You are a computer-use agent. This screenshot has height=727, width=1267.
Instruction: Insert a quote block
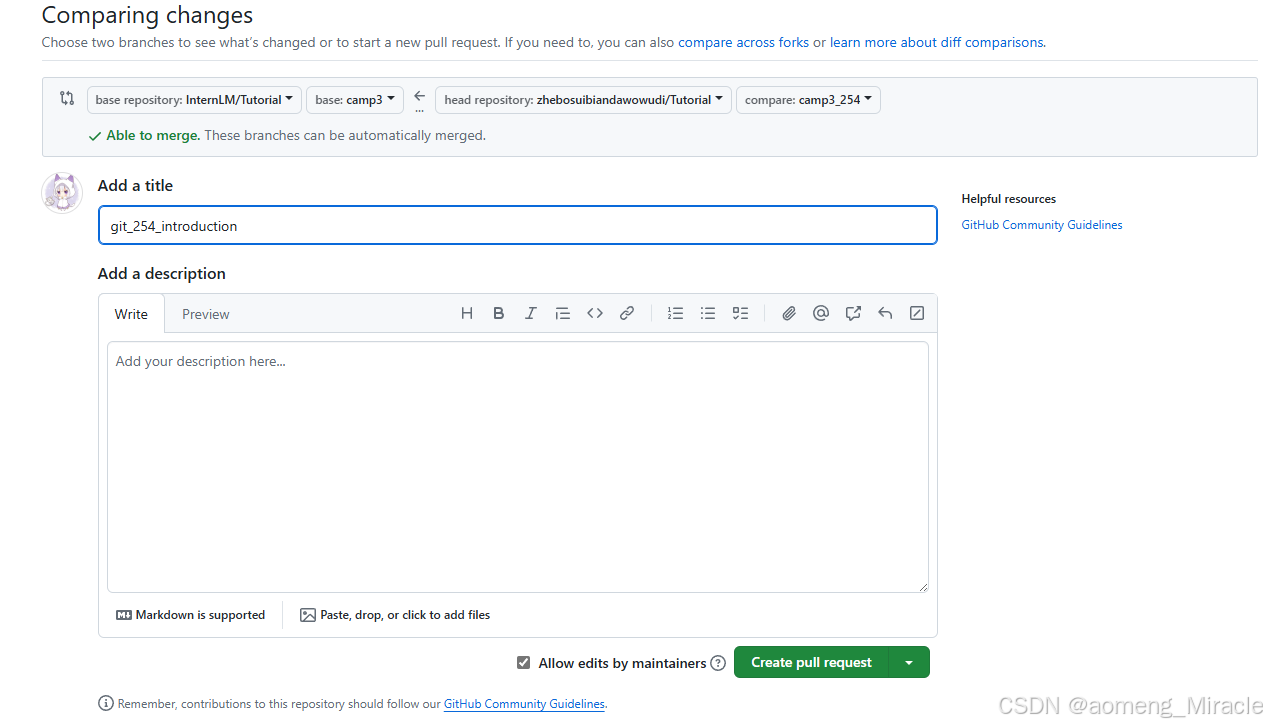563,313
